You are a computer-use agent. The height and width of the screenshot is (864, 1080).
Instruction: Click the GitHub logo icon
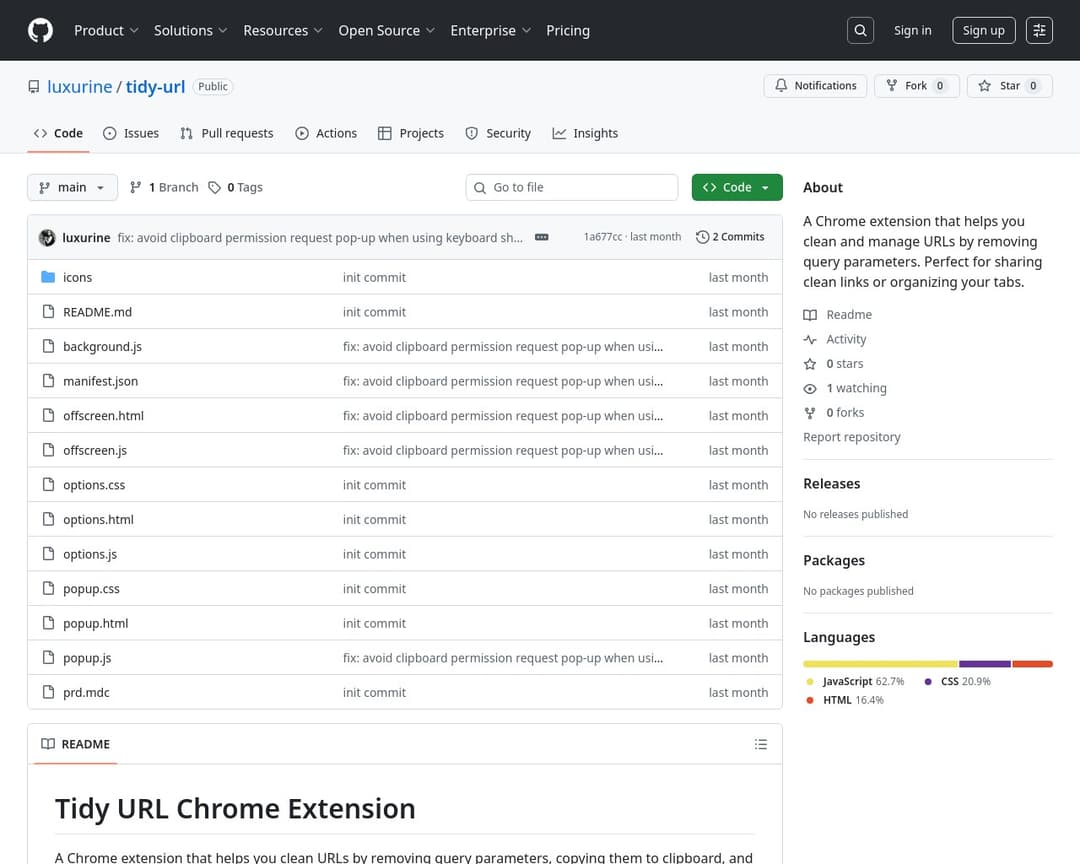(x=40, y=30)
